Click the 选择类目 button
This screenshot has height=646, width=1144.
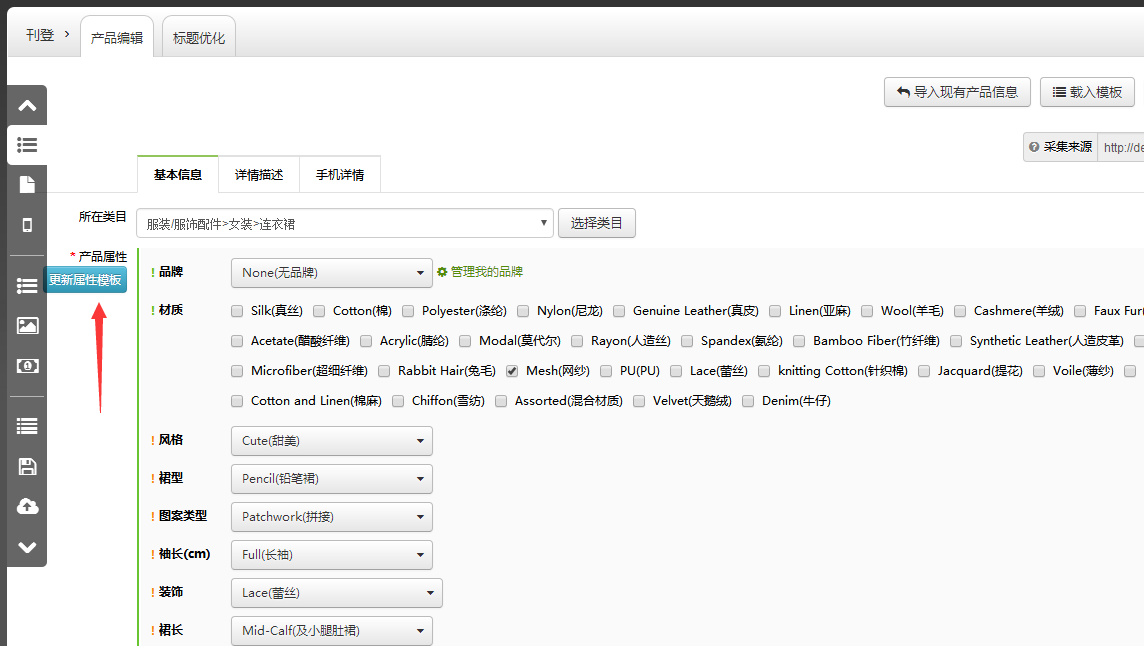[x=597, y=223]
